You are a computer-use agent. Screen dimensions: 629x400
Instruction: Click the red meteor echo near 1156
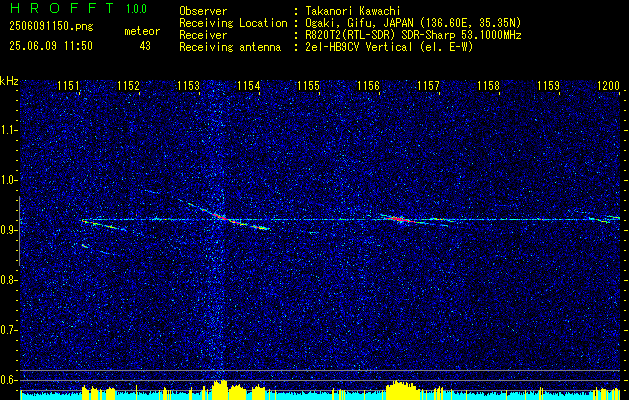tap(397, 219)
